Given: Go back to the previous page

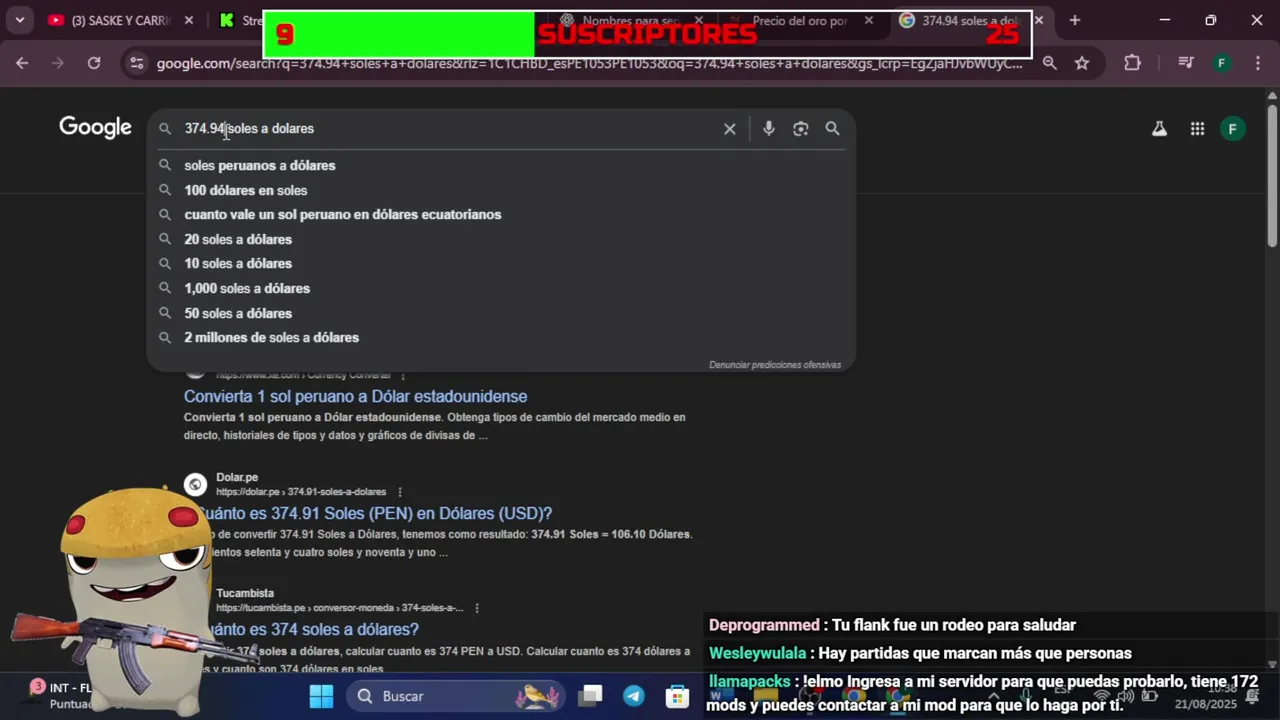Looking at the screenshot, I should (22, 63).
